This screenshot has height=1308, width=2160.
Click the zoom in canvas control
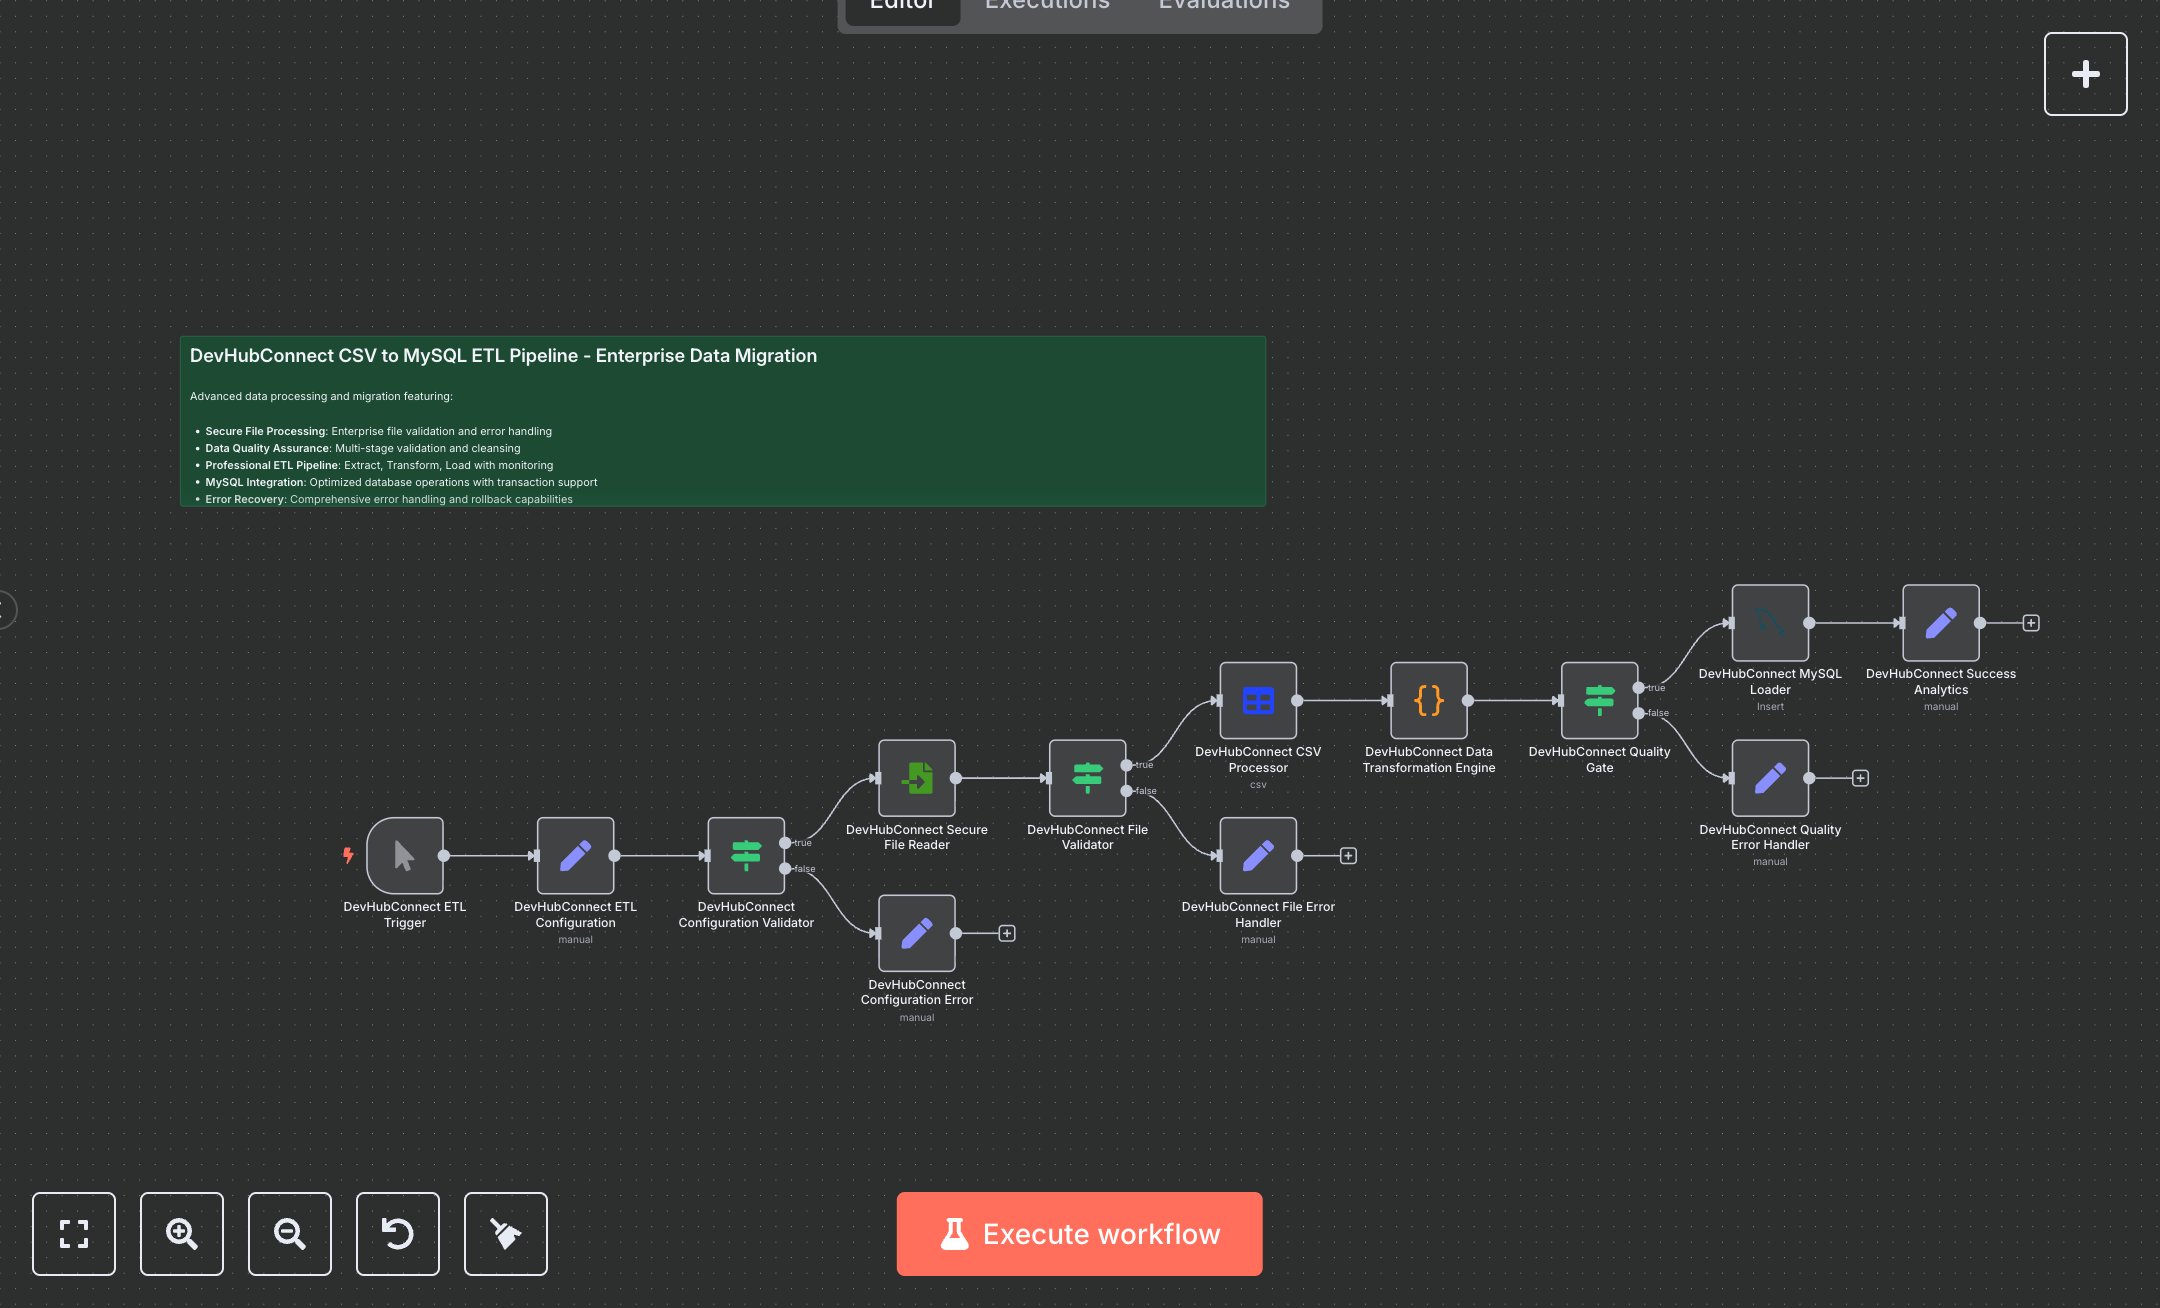tap(182, 1234)
